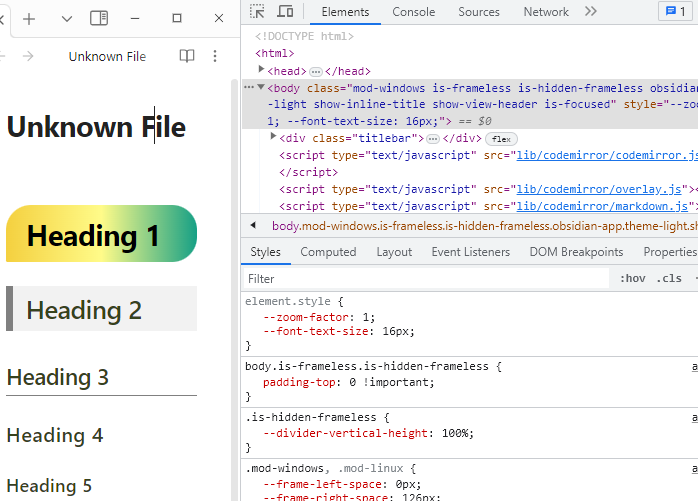Show more DevTools tabs chevron
698x501 pixels.
(x=591, y=11)
